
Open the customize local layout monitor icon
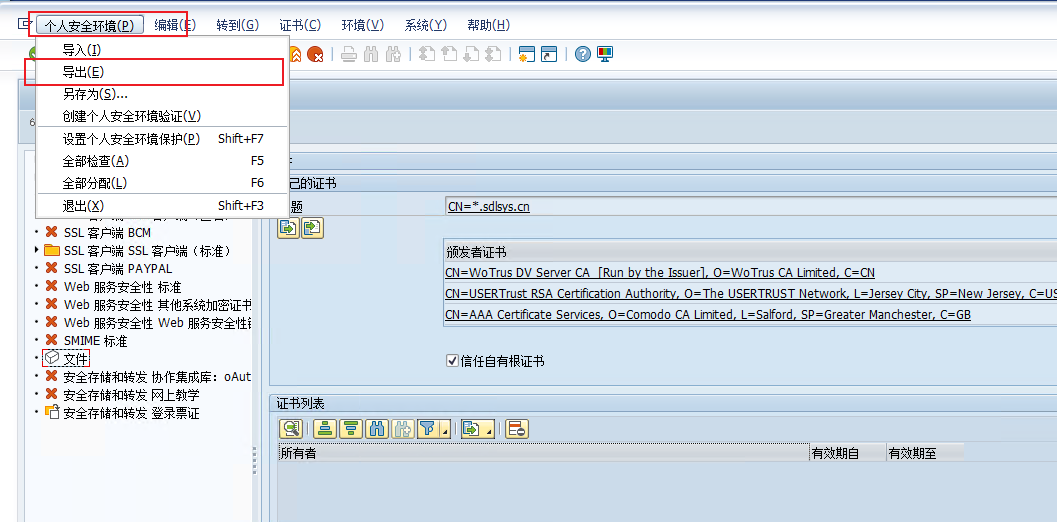coord(605,54)
